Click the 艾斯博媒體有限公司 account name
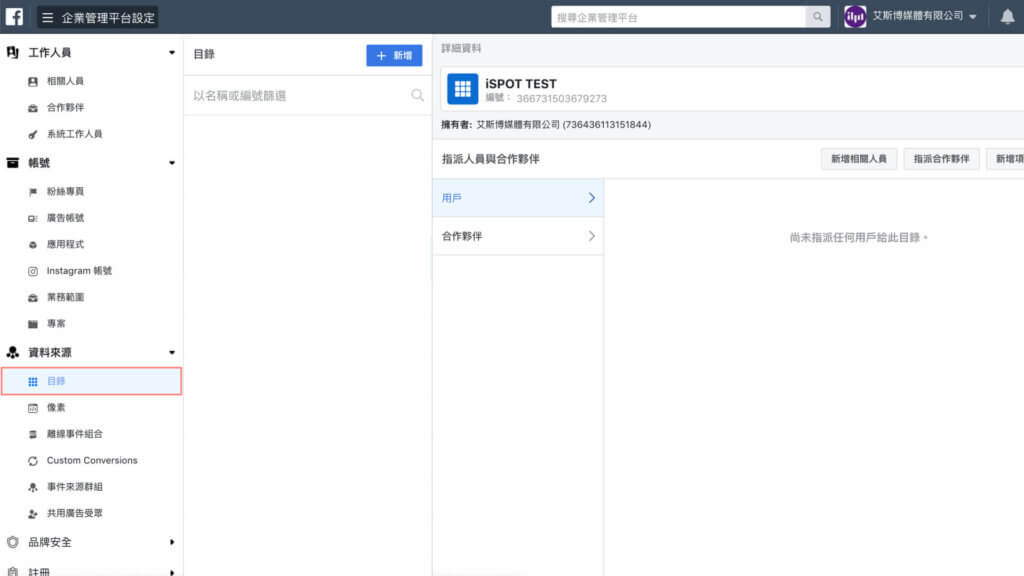1024x576 pixels. (x=918, y=16)
